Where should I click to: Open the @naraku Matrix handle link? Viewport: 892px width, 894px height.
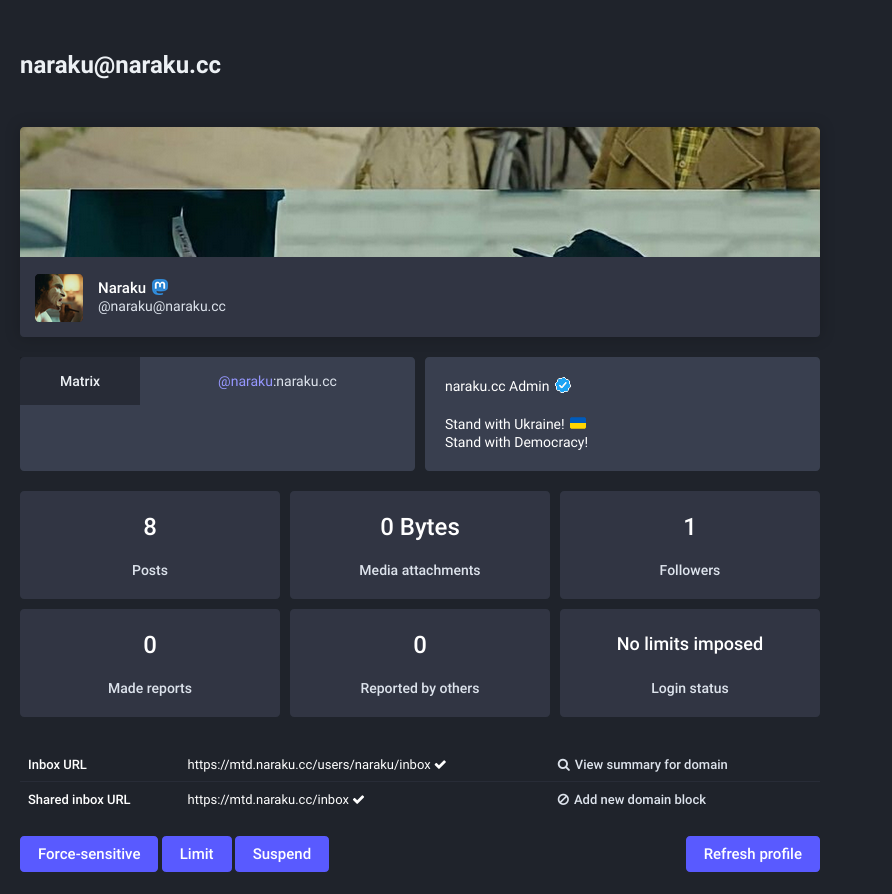click(x=246, y=381)
